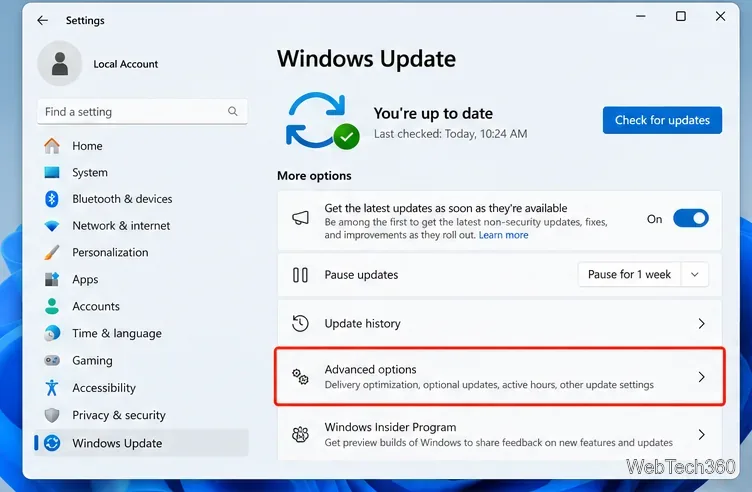Click the back arrow in Settings
This screenshot has width=752, height=492.
[43, 20]
